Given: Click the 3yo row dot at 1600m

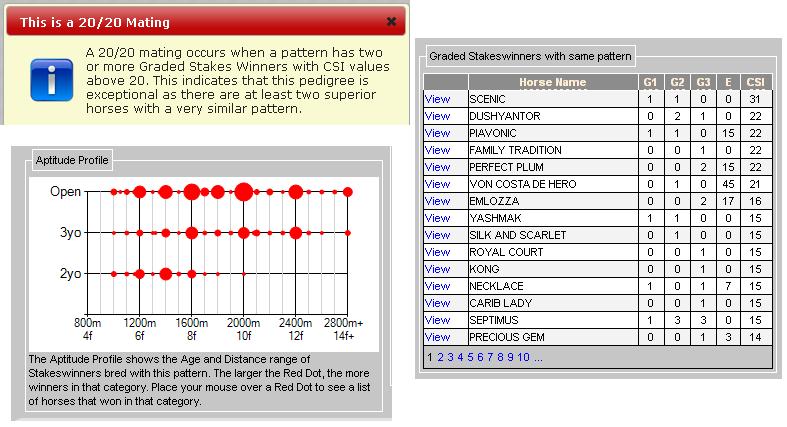Looking at the screenshot, I should point(192,233).
